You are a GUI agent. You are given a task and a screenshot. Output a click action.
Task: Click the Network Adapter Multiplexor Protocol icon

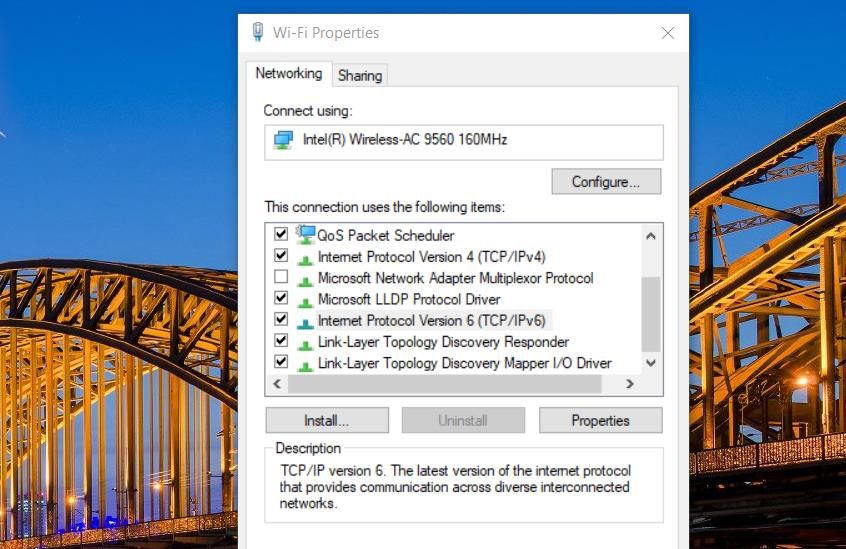pos(305,280)
